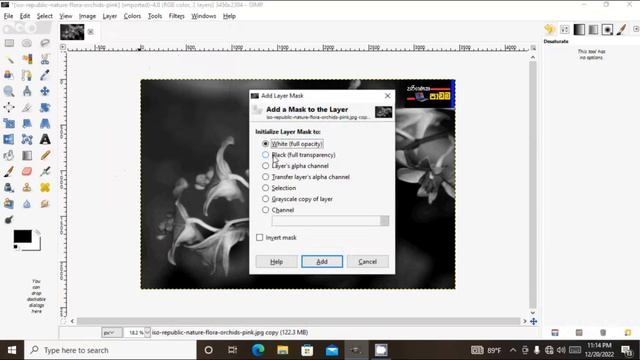
Task: Open the File menu
Action: tap(9, 16)
